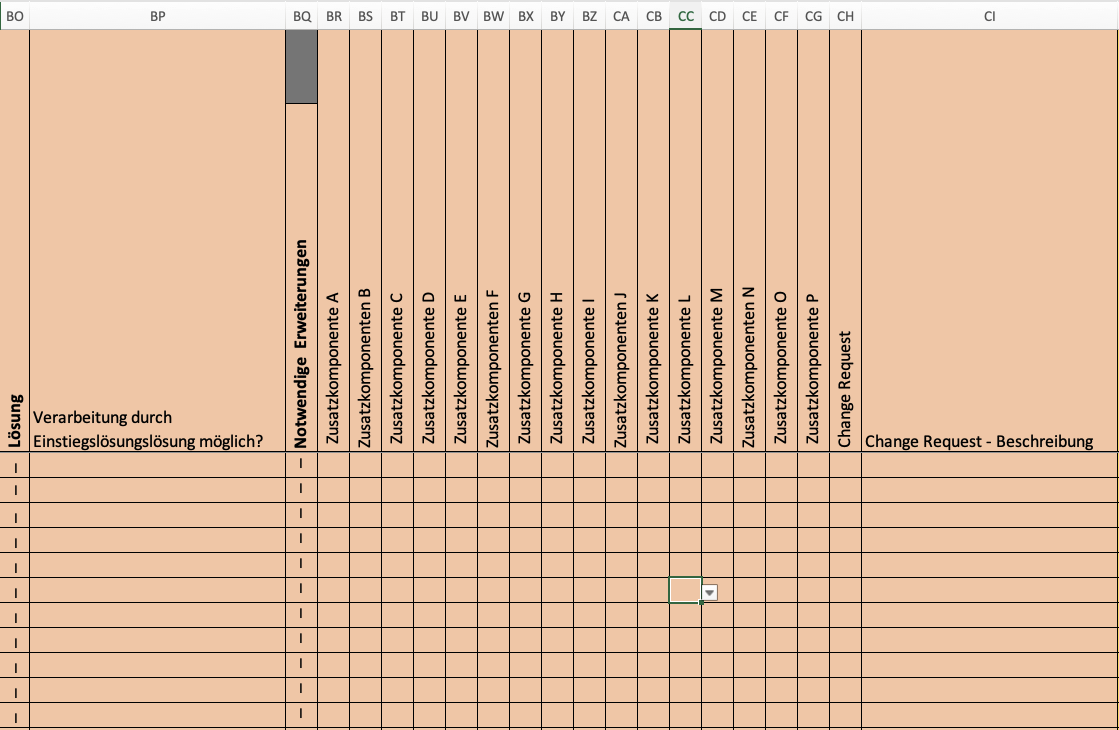Click the column CI header letter

pos(989,16)
